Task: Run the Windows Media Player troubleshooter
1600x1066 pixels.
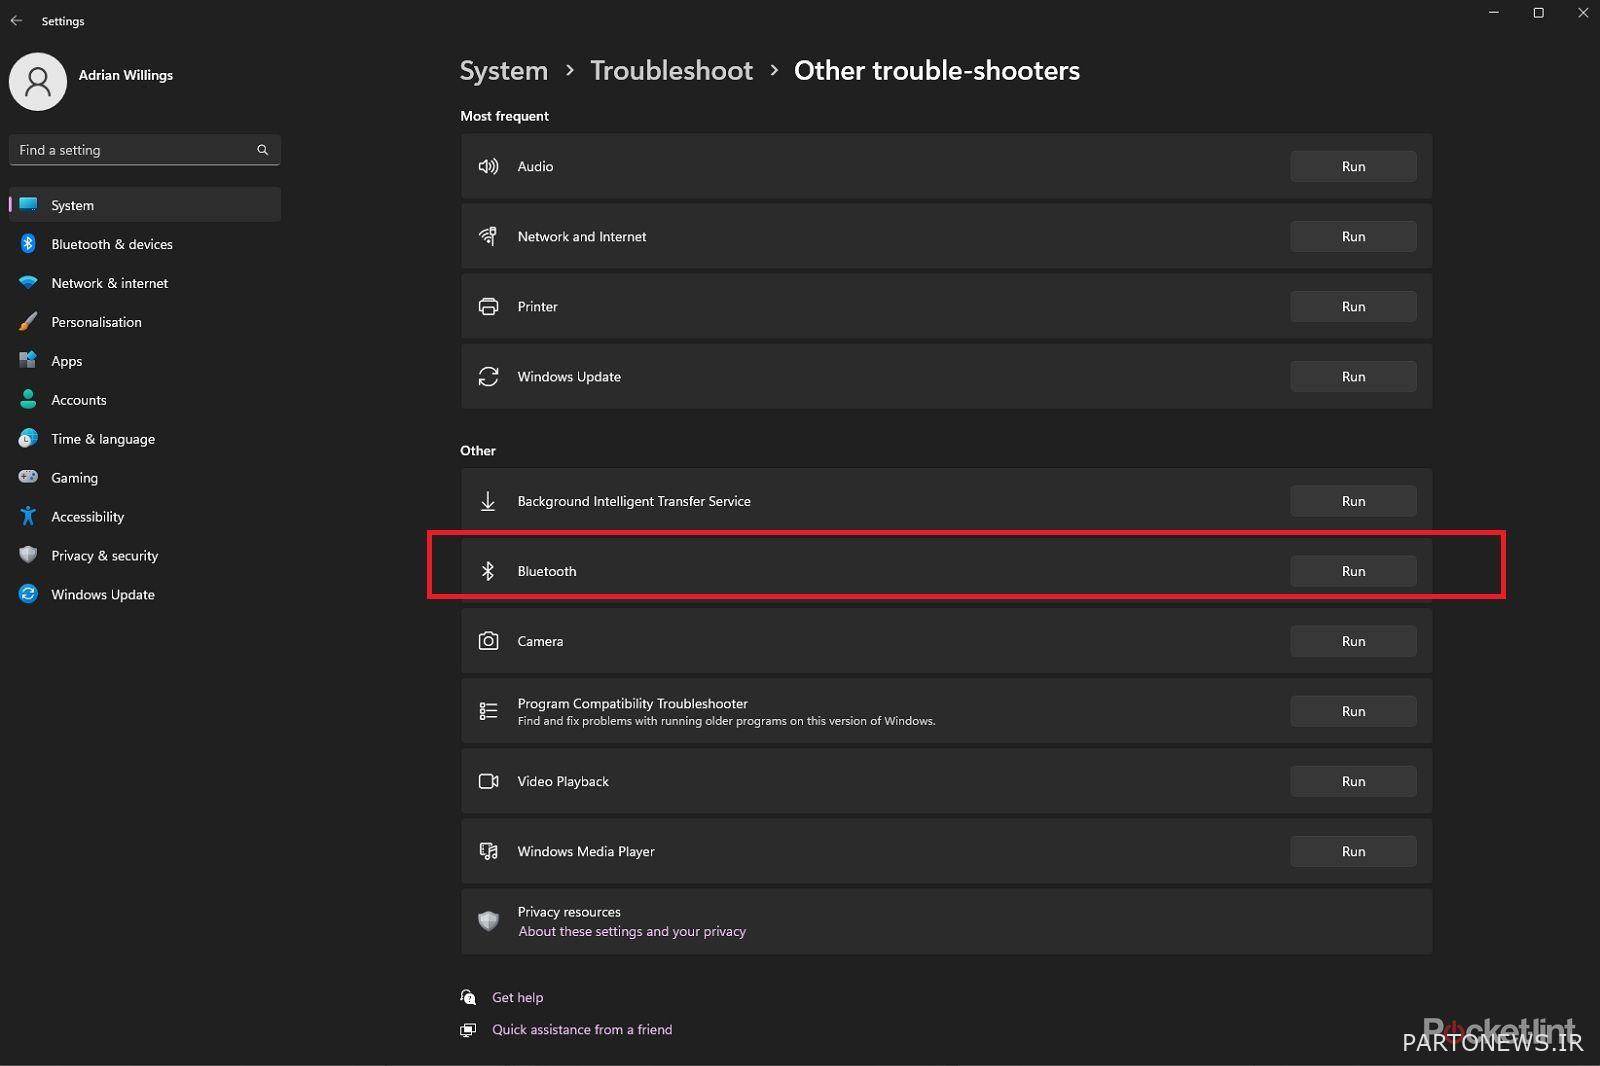Action: pyautogui.click(x=1353, y=851)
